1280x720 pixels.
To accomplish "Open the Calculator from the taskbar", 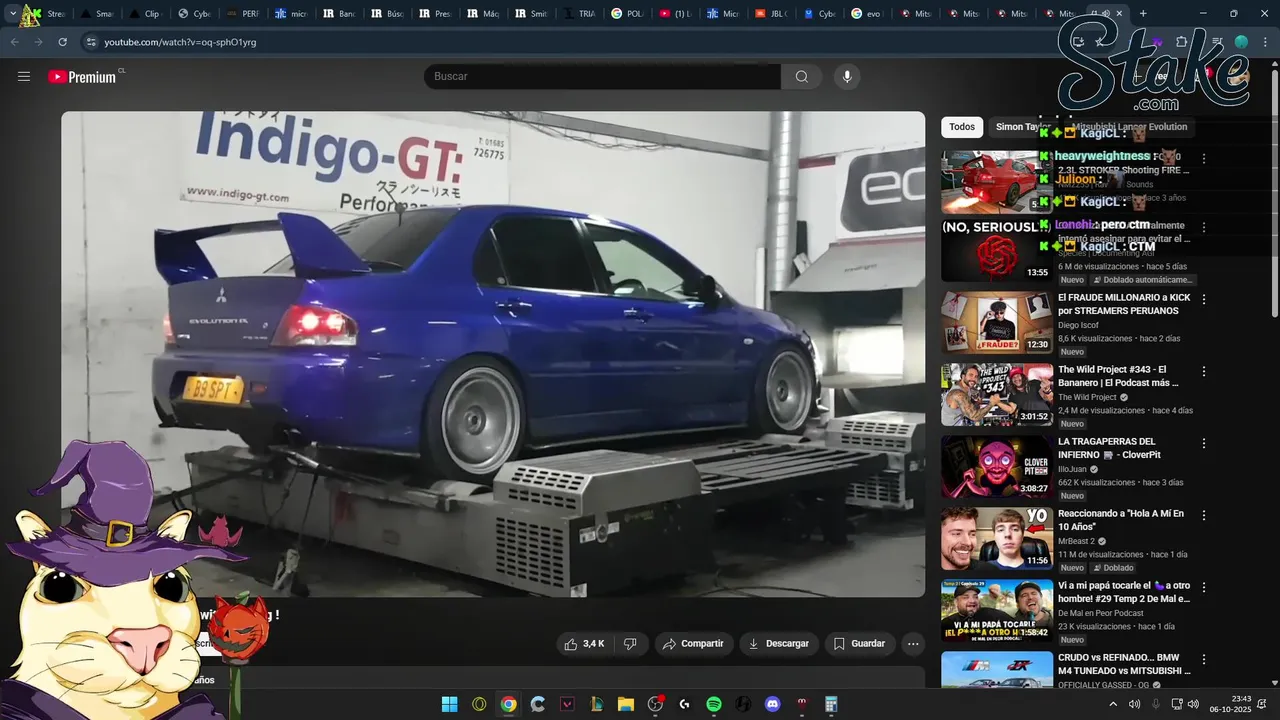I will coord(831,704).
